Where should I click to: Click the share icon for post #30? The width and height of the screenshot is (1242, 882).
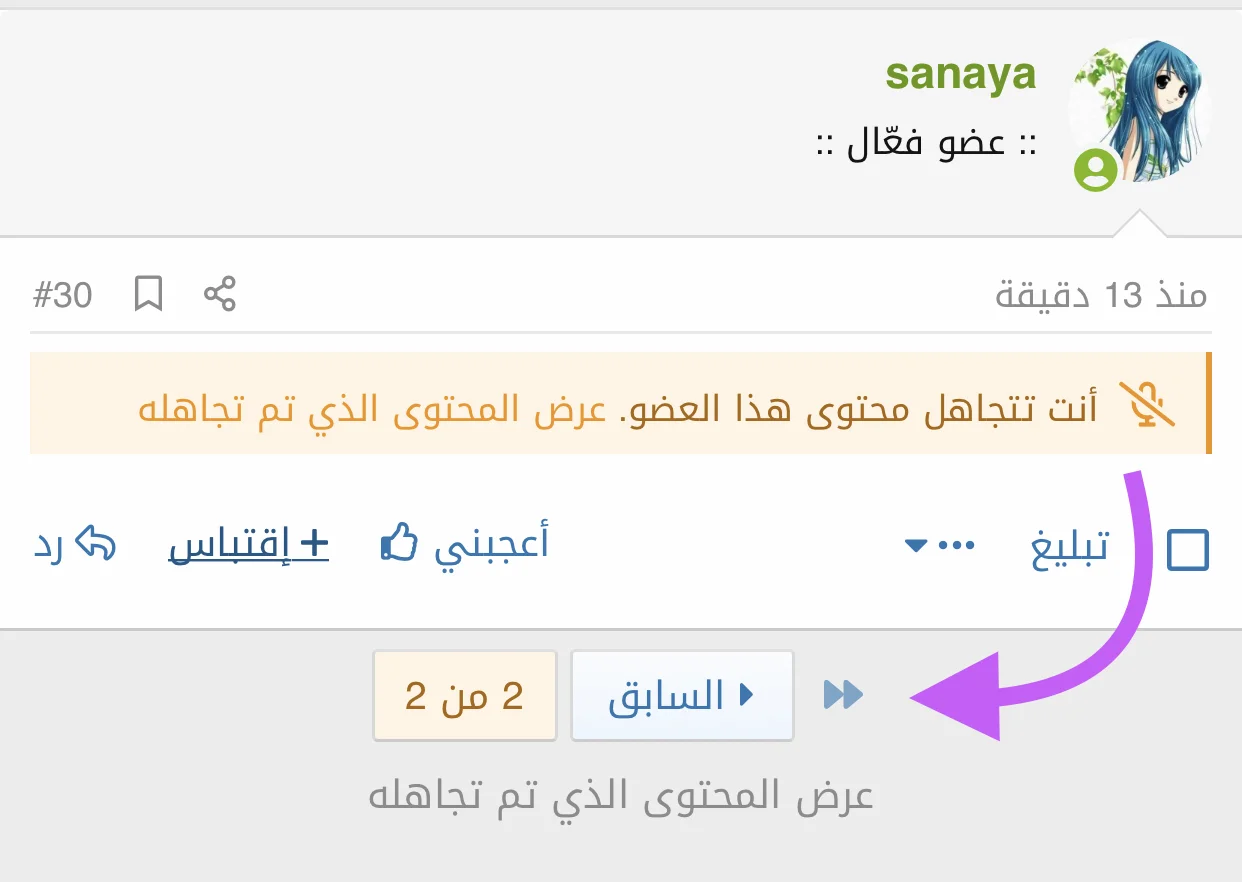pos(220,295)
